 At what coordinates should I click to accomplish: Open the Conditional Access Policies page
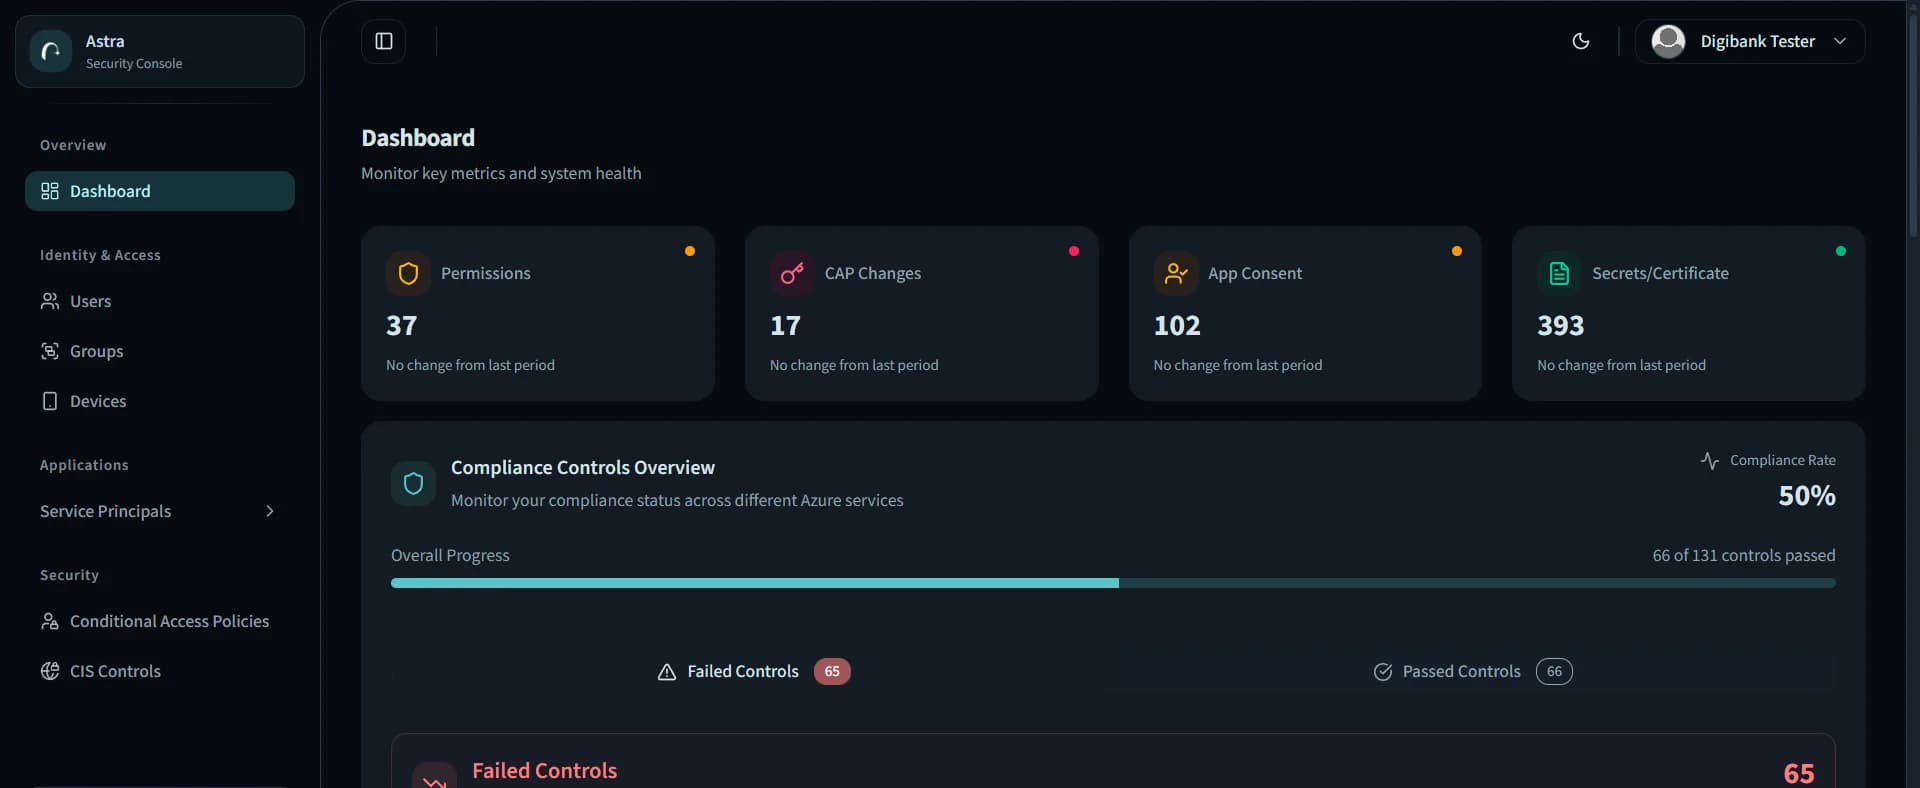click(x=169, y=621)
